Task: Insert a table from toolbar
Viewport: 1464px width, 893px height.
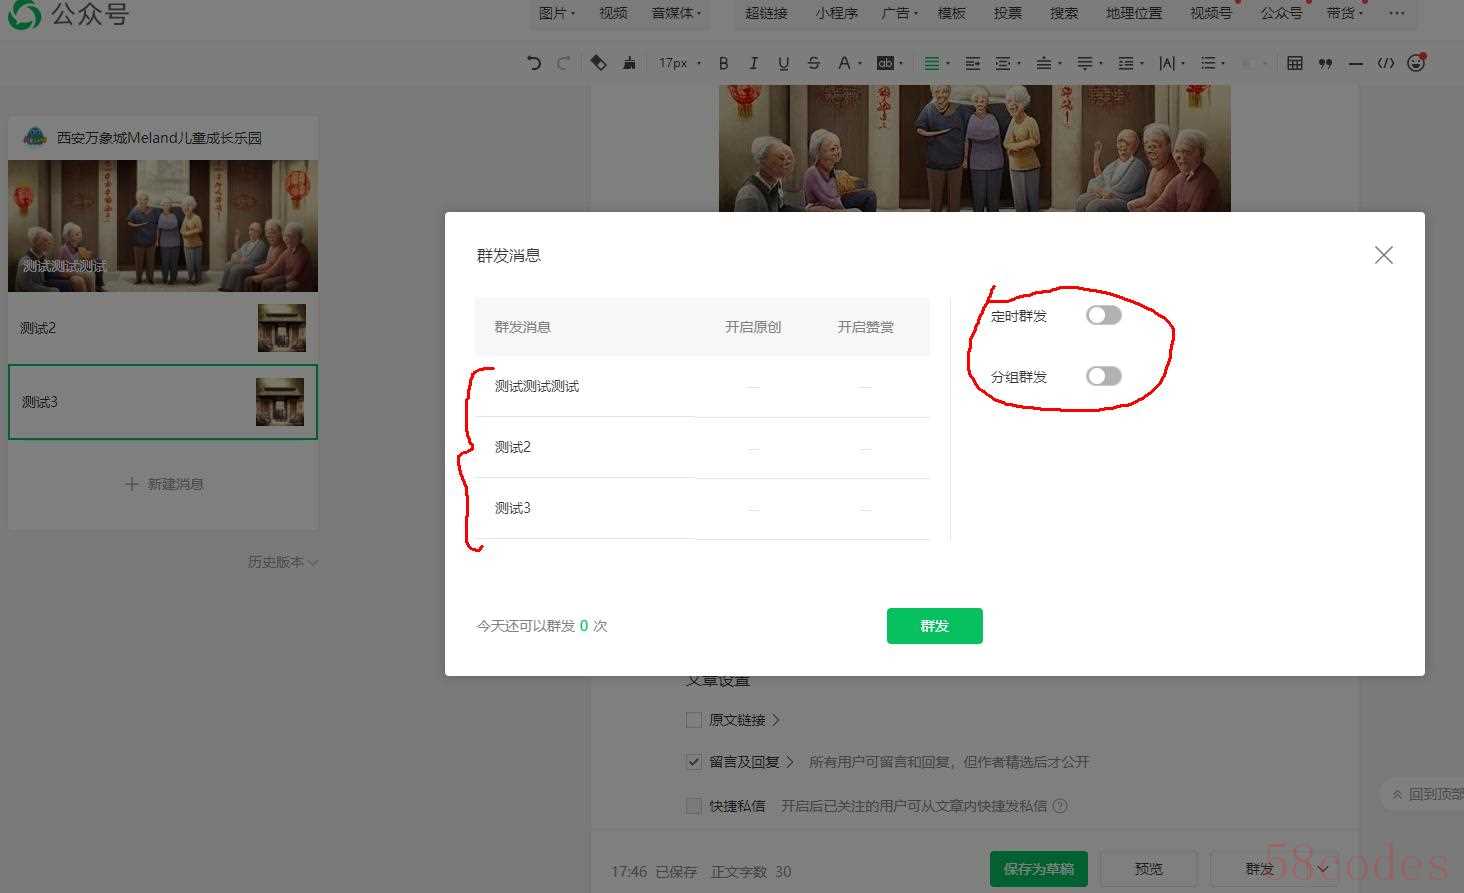Action: coord(1294,63)
